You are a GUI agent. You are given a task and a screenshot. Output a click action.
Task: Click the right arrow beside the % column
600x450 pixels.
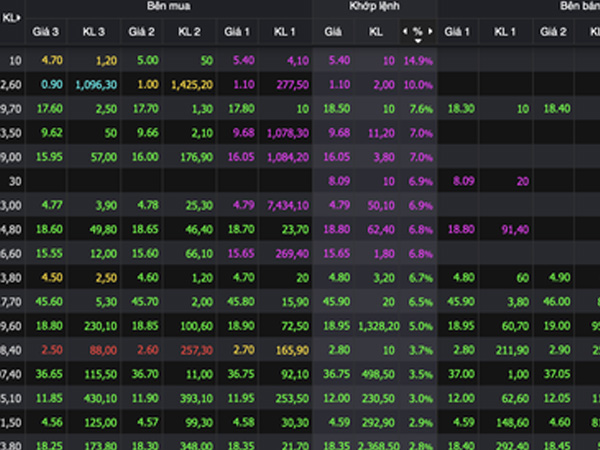click(429, 32)
